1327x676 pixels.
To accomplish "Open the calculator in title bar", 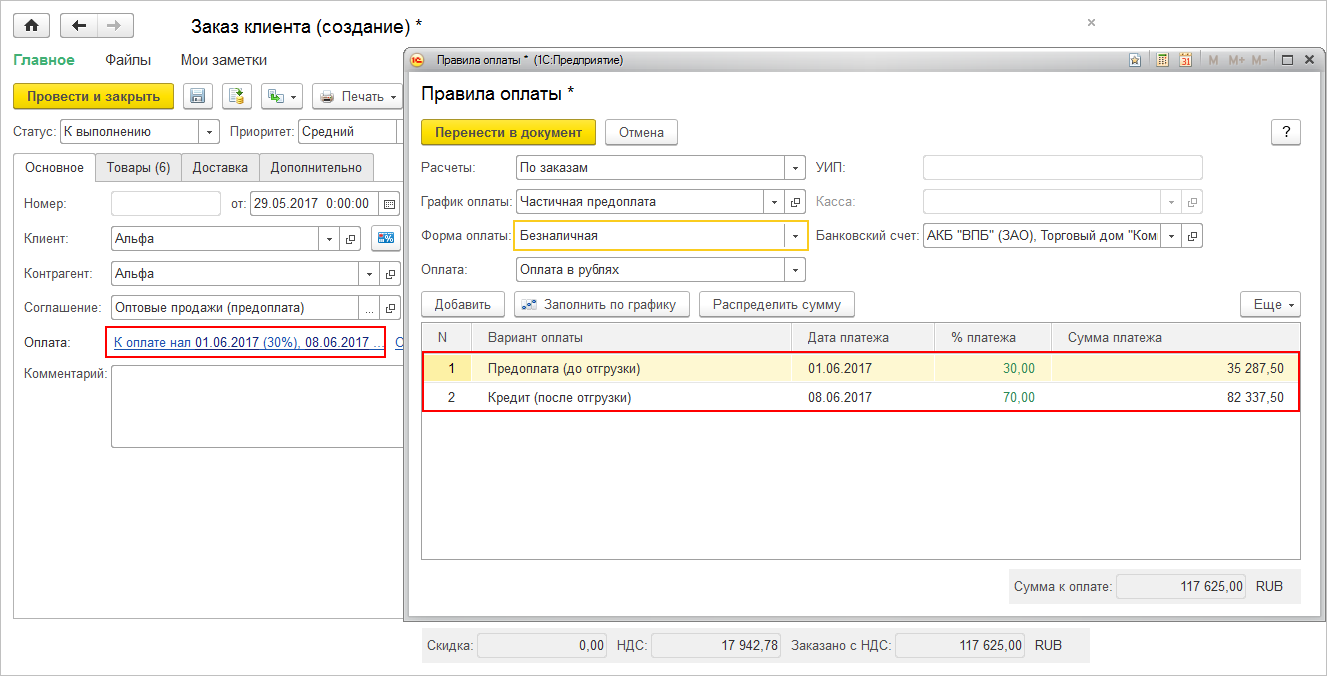I will (x=1162, y=60).
